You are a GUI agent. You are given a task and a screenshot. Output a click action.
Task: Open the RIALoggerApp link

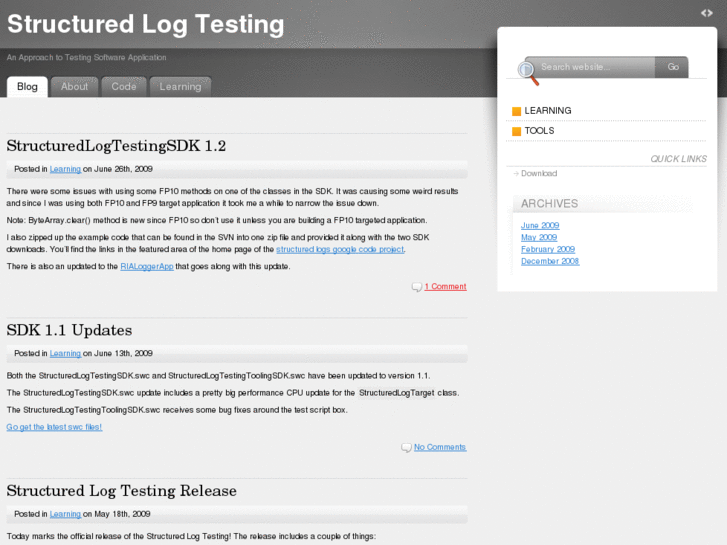[x=147, y=267]
